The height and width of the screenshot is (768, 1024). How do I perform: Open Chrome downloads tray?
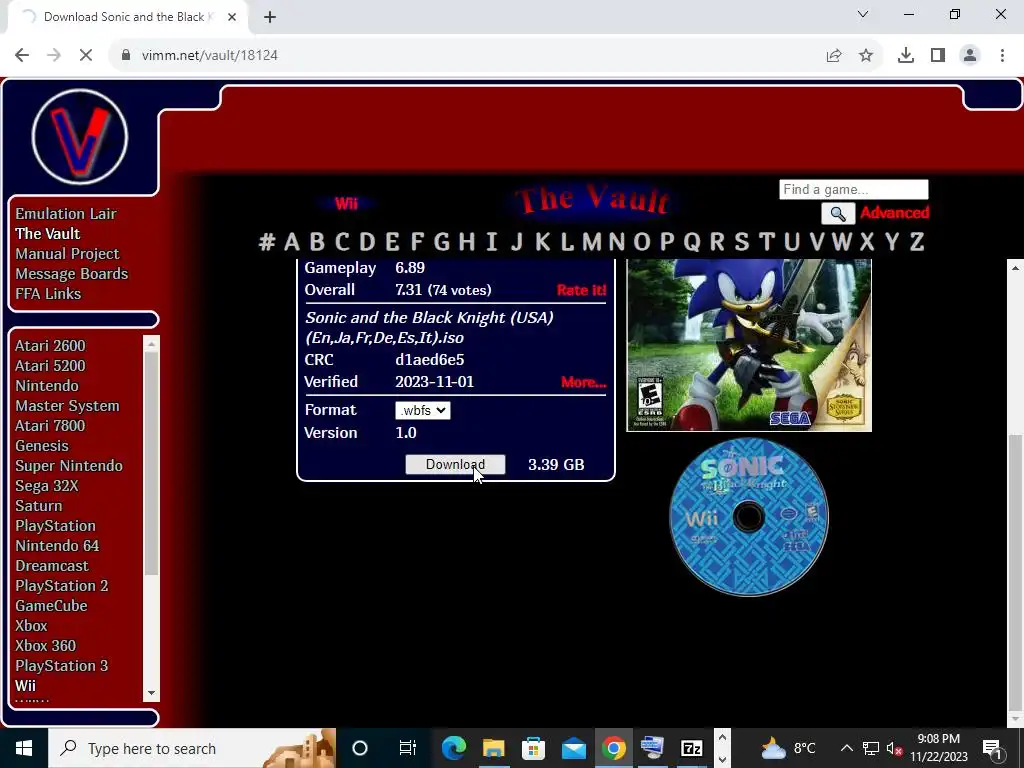(905, 56)
